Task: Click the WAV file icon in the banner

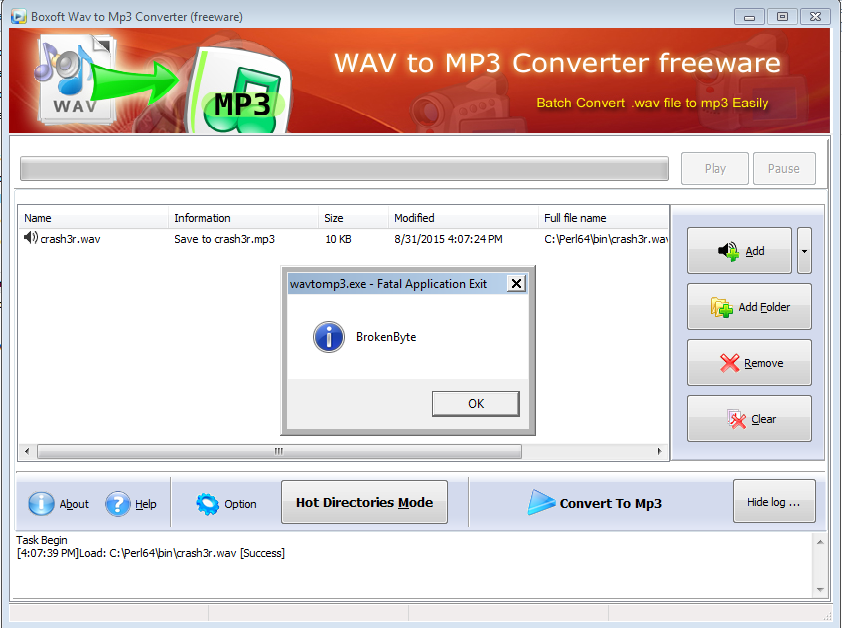Action: point(74,78)
